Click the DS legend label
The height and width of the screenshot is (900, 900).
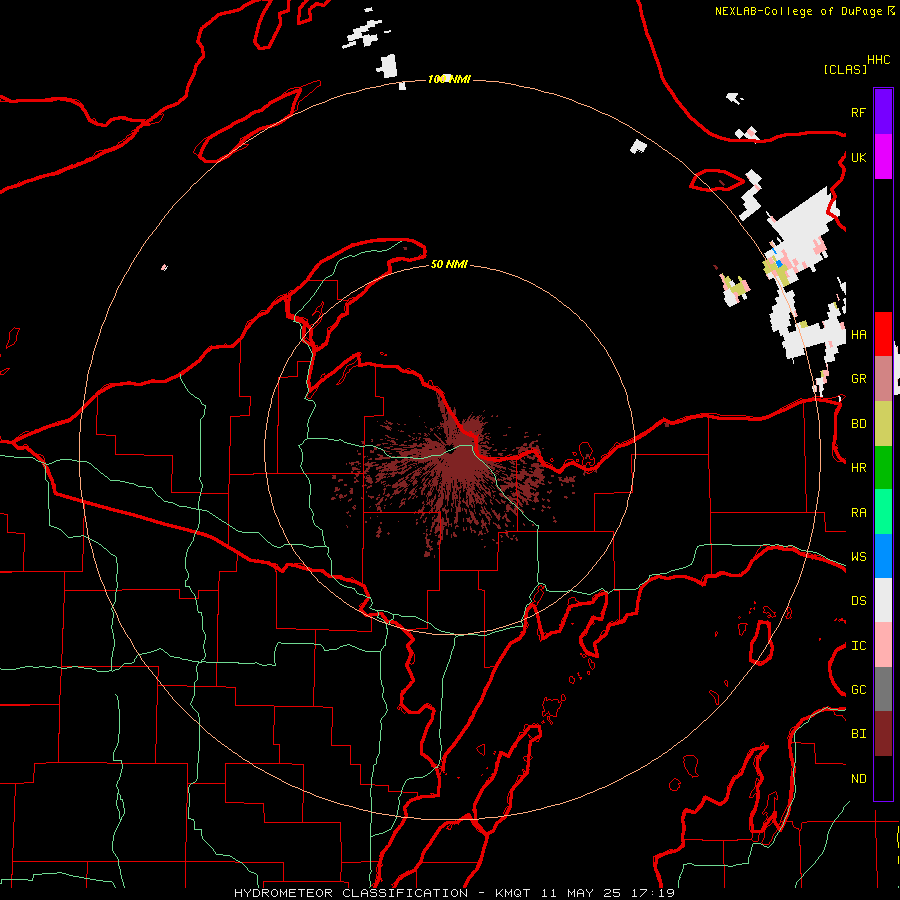[x=858, y=601]
